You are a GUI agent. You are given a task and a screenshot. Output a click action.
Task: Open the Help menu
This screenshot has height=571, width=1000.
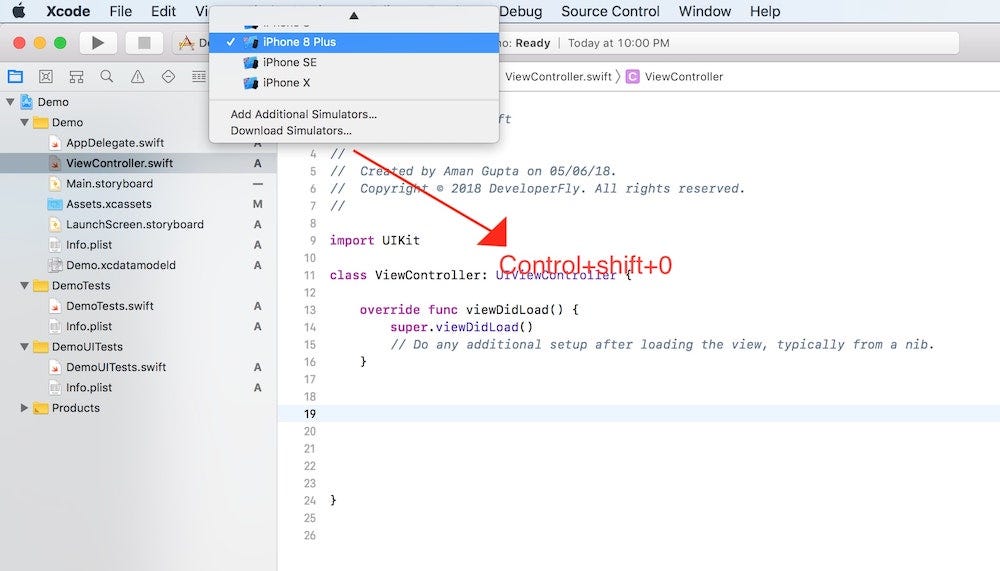click(765, 11)
